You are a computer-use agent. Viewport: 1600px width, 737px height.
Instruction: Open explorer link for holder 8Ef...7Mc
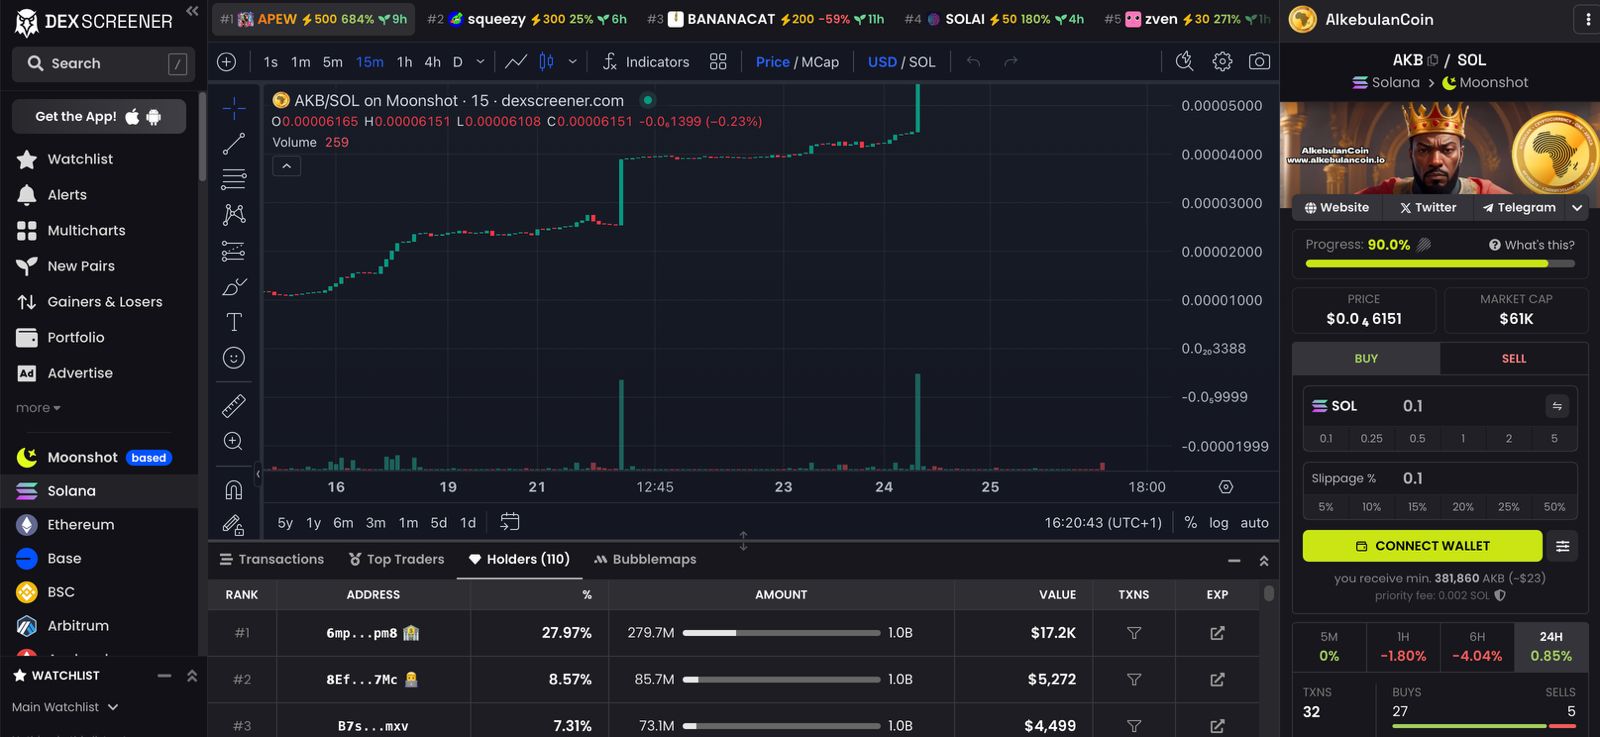(x=1217, y=679)
